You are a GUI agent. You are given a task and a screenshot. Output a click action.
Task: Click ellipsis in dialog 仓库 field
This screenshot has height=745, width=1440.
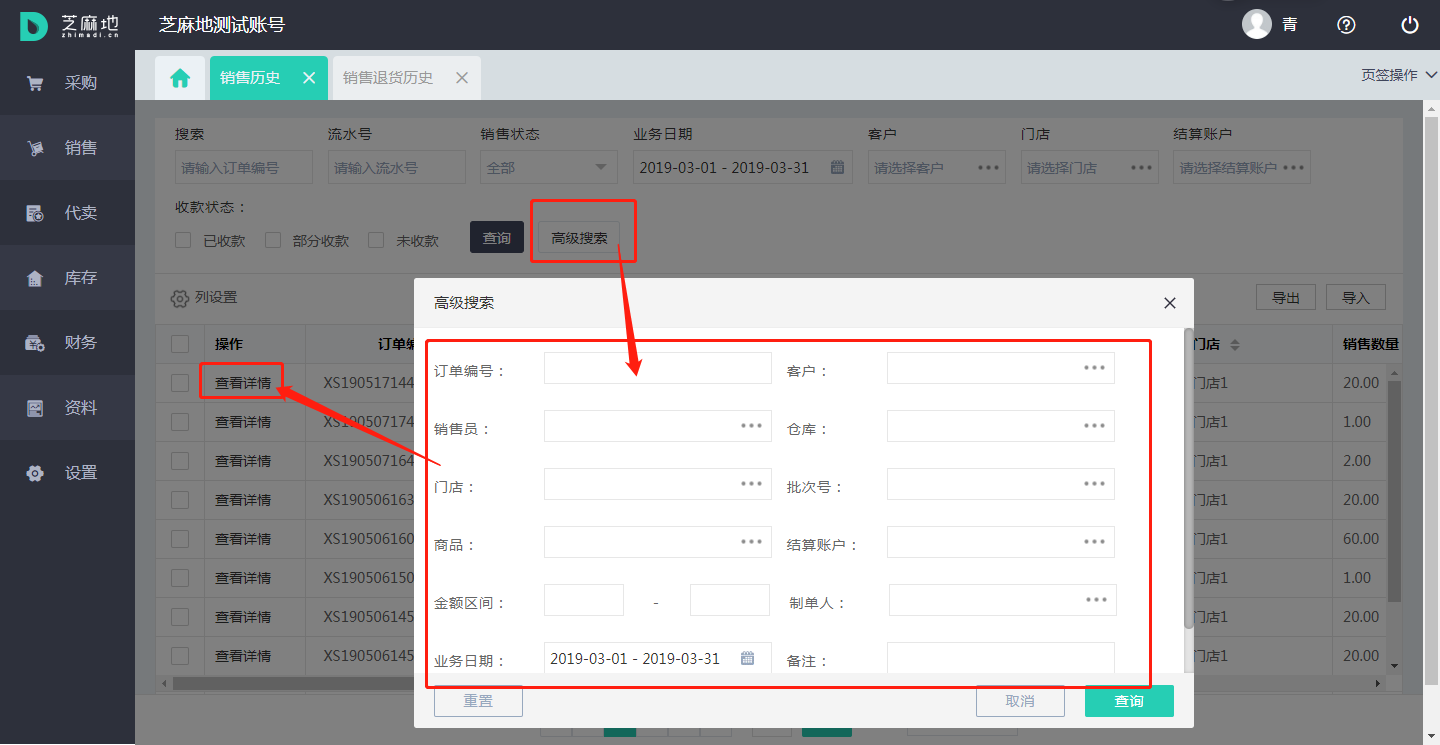pos(1095,426)
